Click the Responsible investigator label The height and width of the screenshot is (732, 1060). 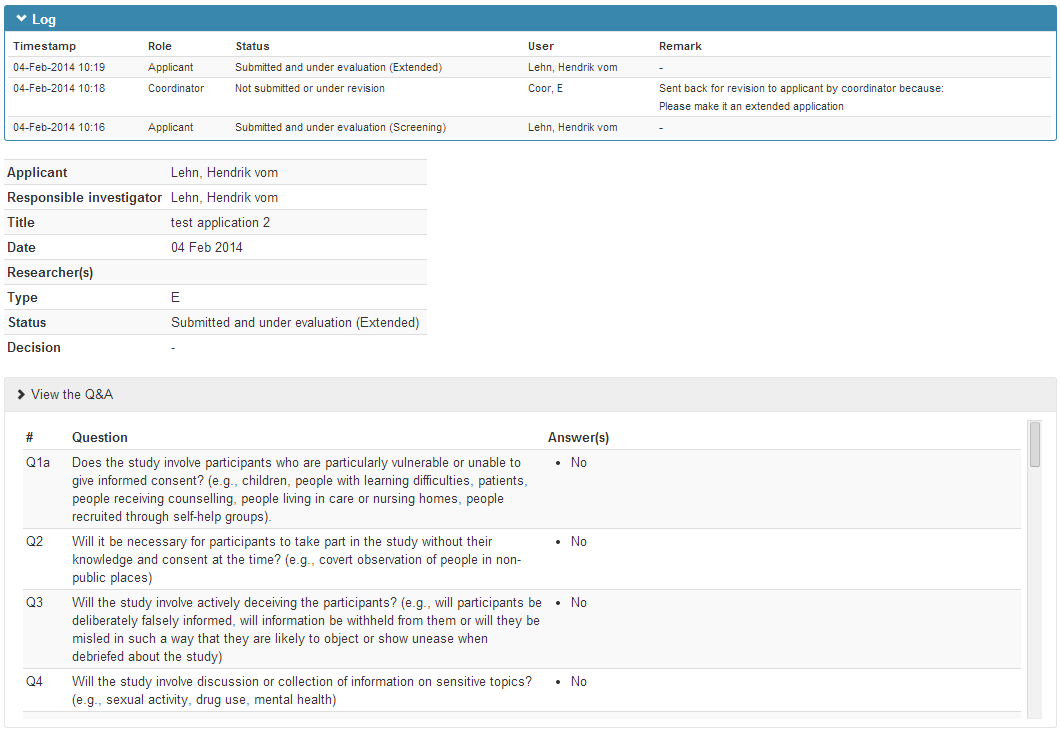[85, 197]
